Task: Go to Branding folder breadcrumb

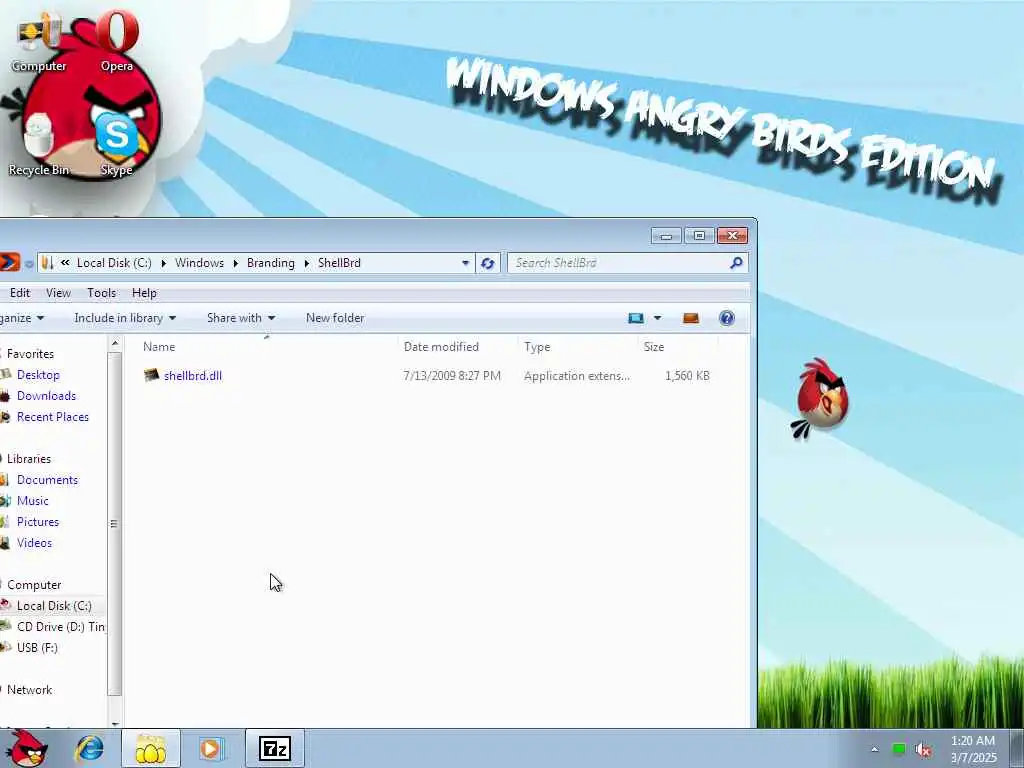Action: tap(270, 263)
